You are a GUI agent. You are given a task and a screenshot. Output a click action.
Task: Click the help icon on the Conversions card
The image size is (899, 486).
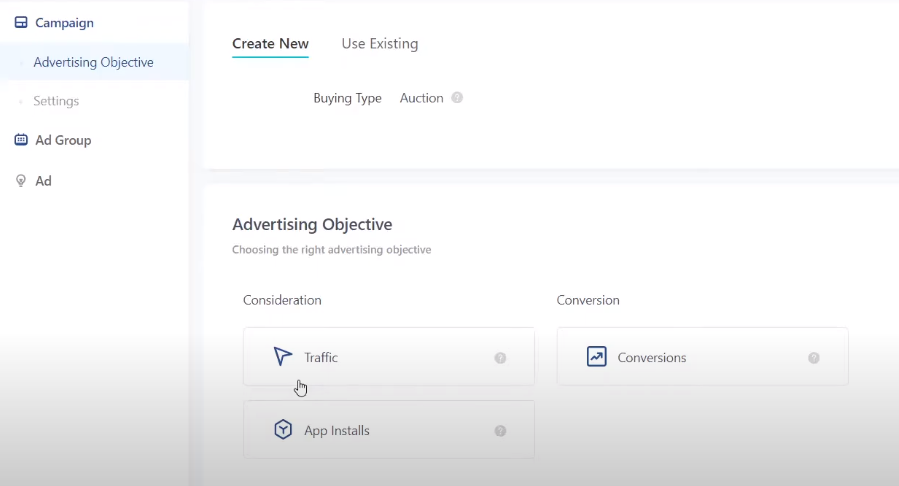[814, 358]
